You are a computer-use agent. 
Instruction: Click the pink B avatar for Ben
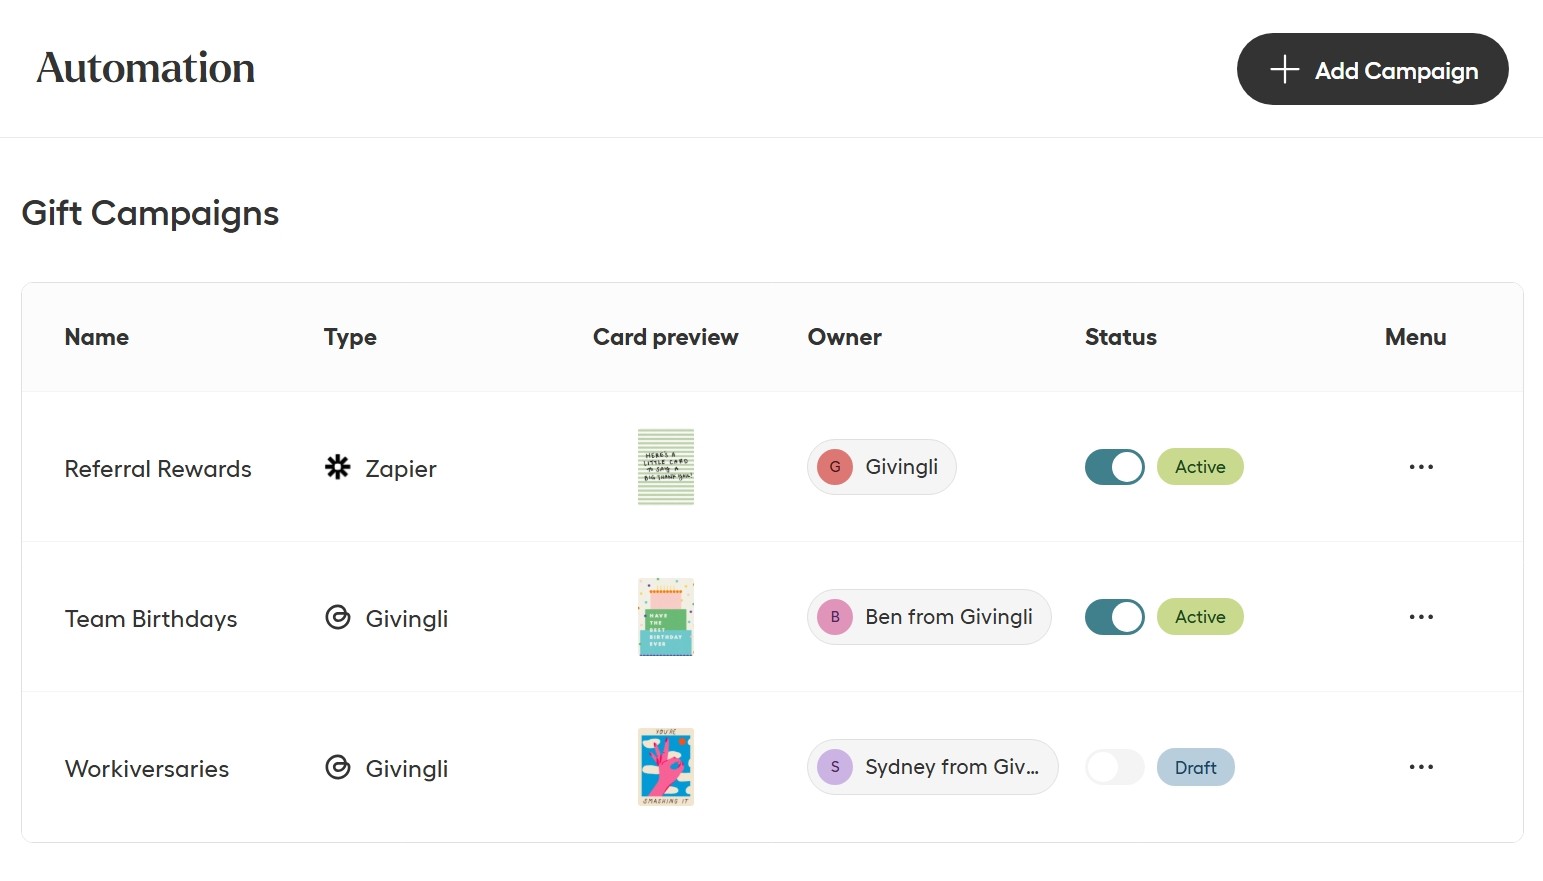tap(835, 617)
